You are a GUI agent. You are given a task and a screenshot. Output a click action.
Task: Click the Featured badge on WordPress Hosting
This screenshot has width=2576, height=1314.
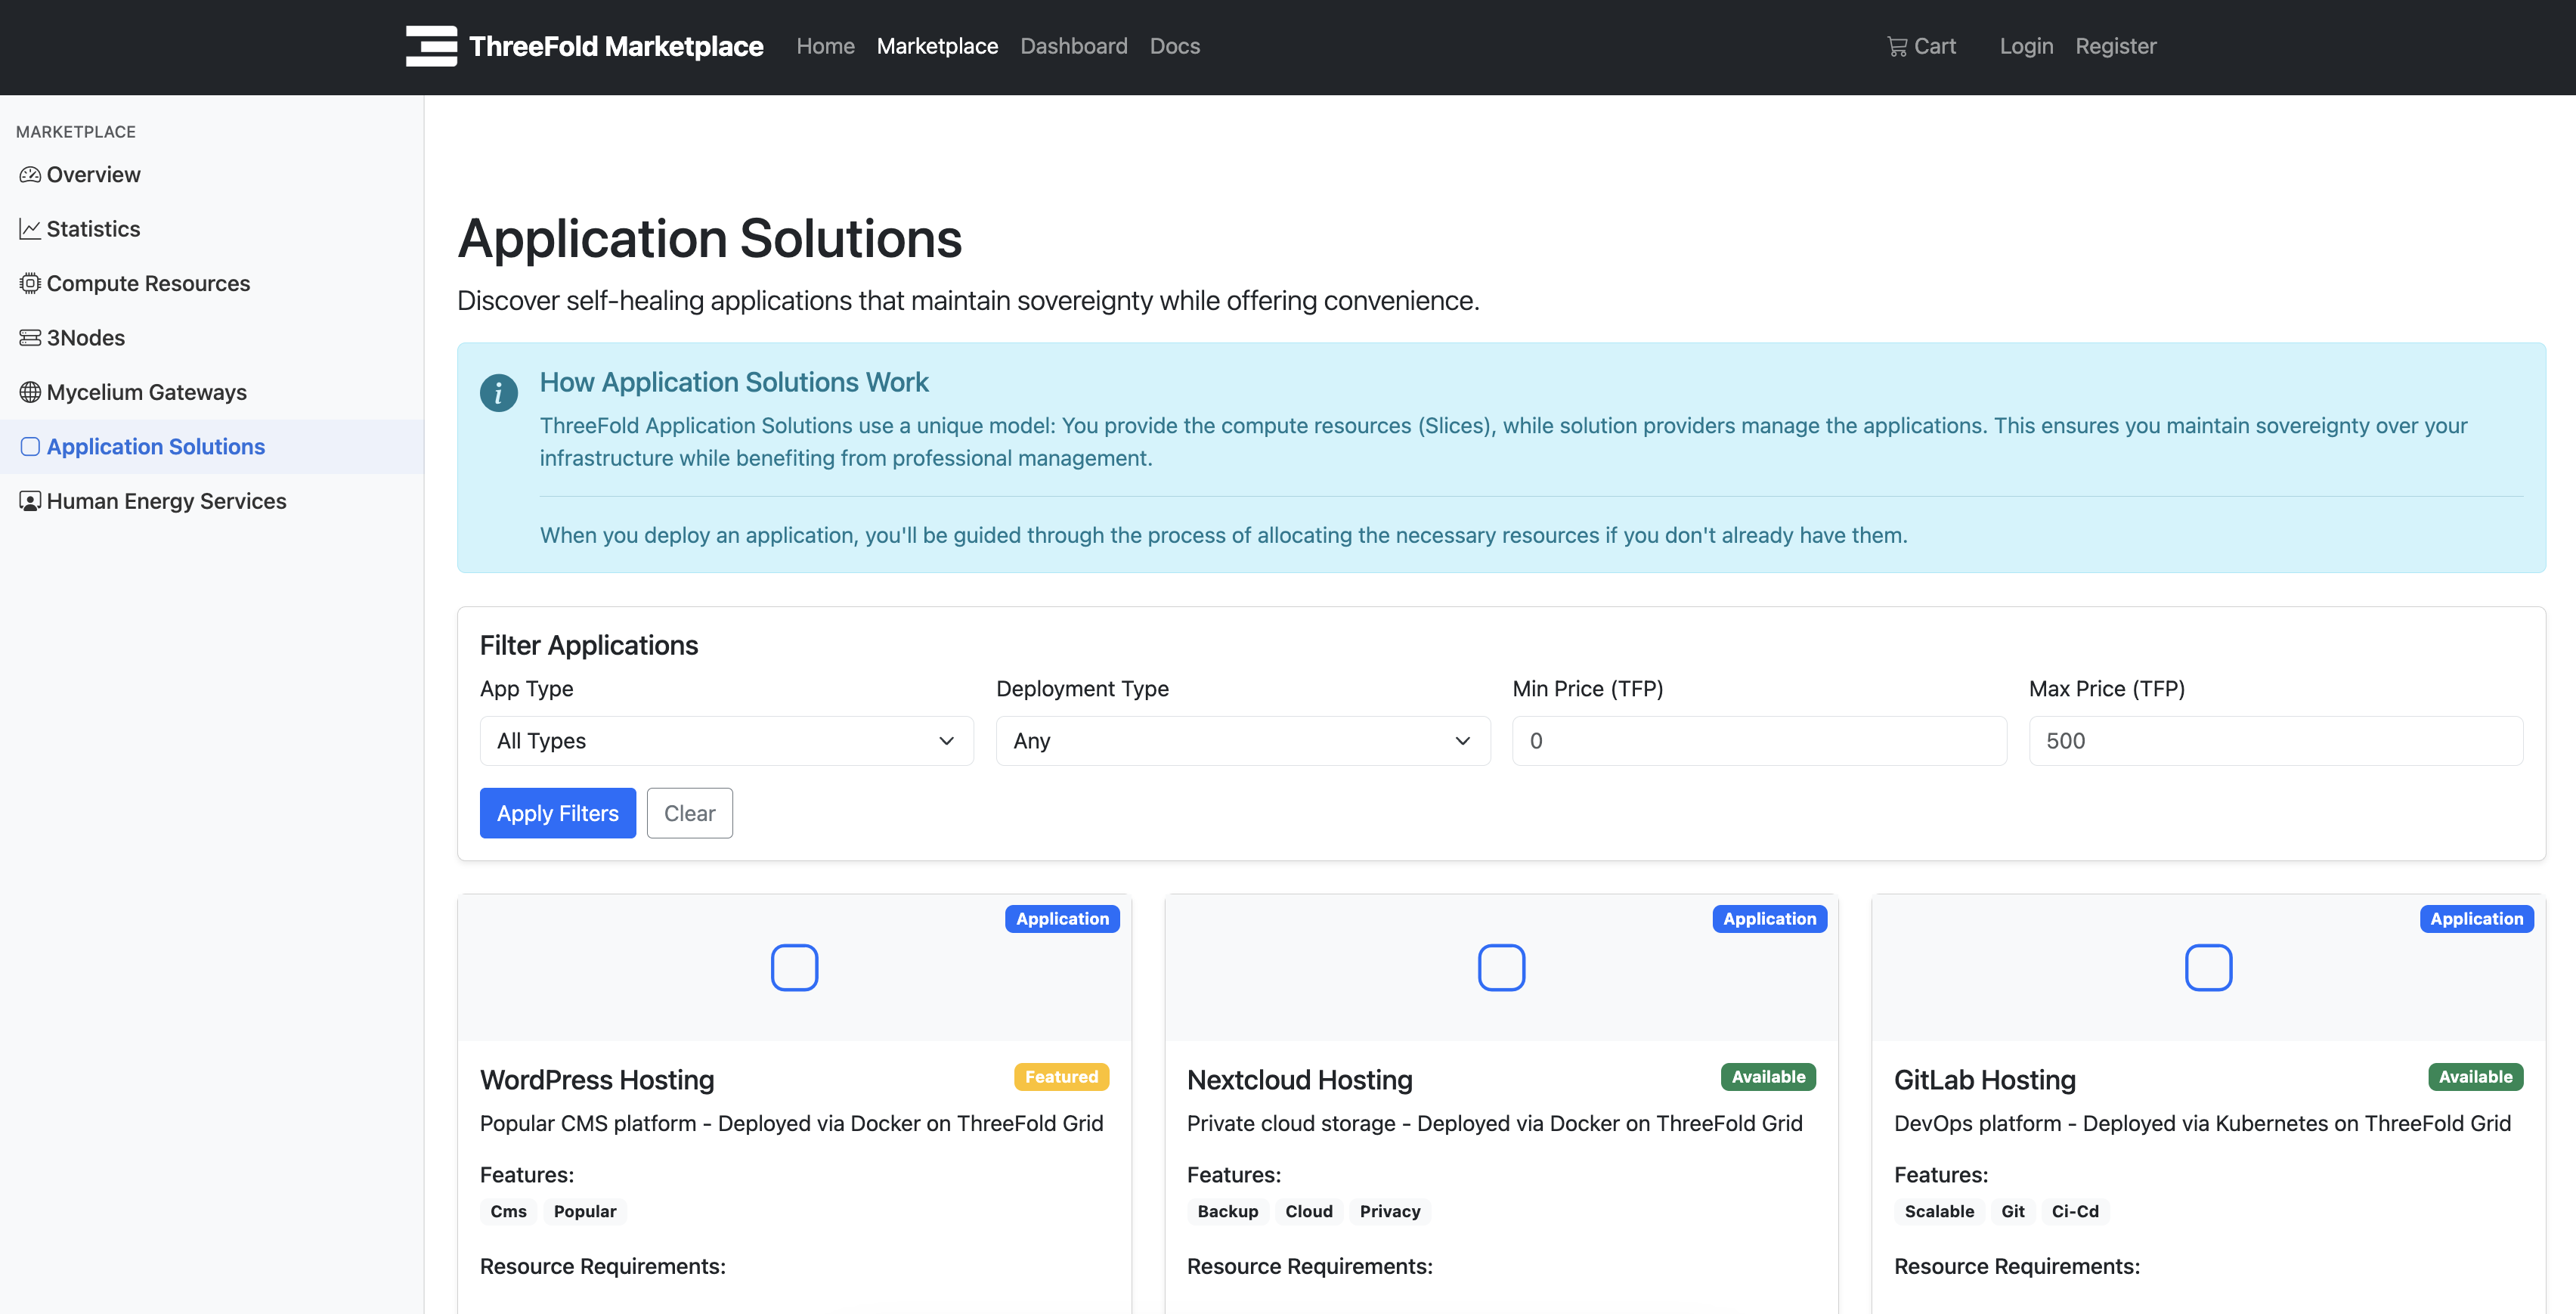click(x=1061, y=1077)
